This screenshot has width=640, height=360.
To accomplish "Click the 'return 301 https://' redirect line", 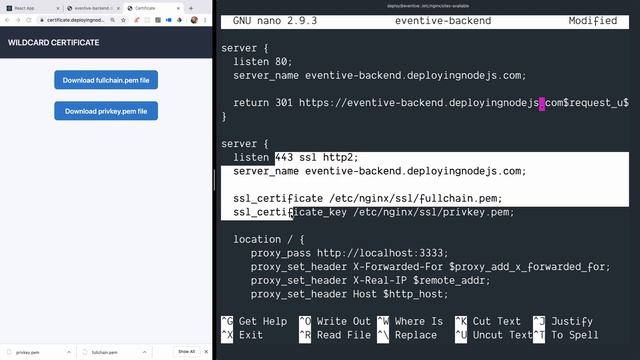I will click(x=431, y=103).
